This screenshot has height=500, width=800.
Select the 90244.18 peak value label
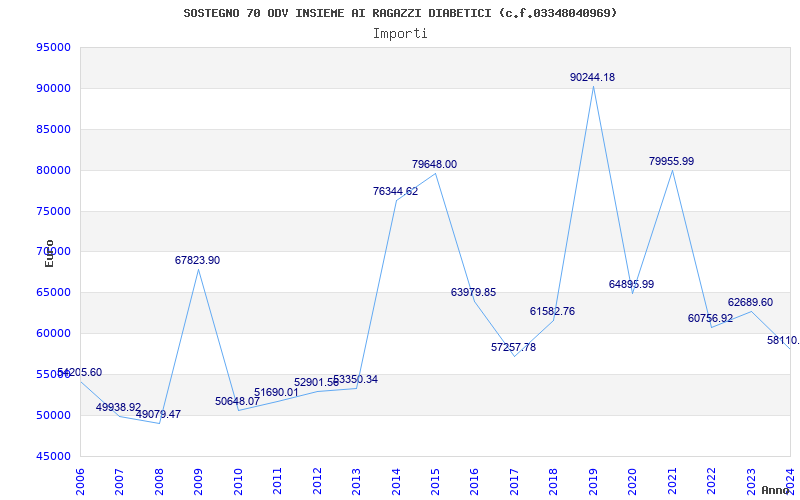click(592, 78)
